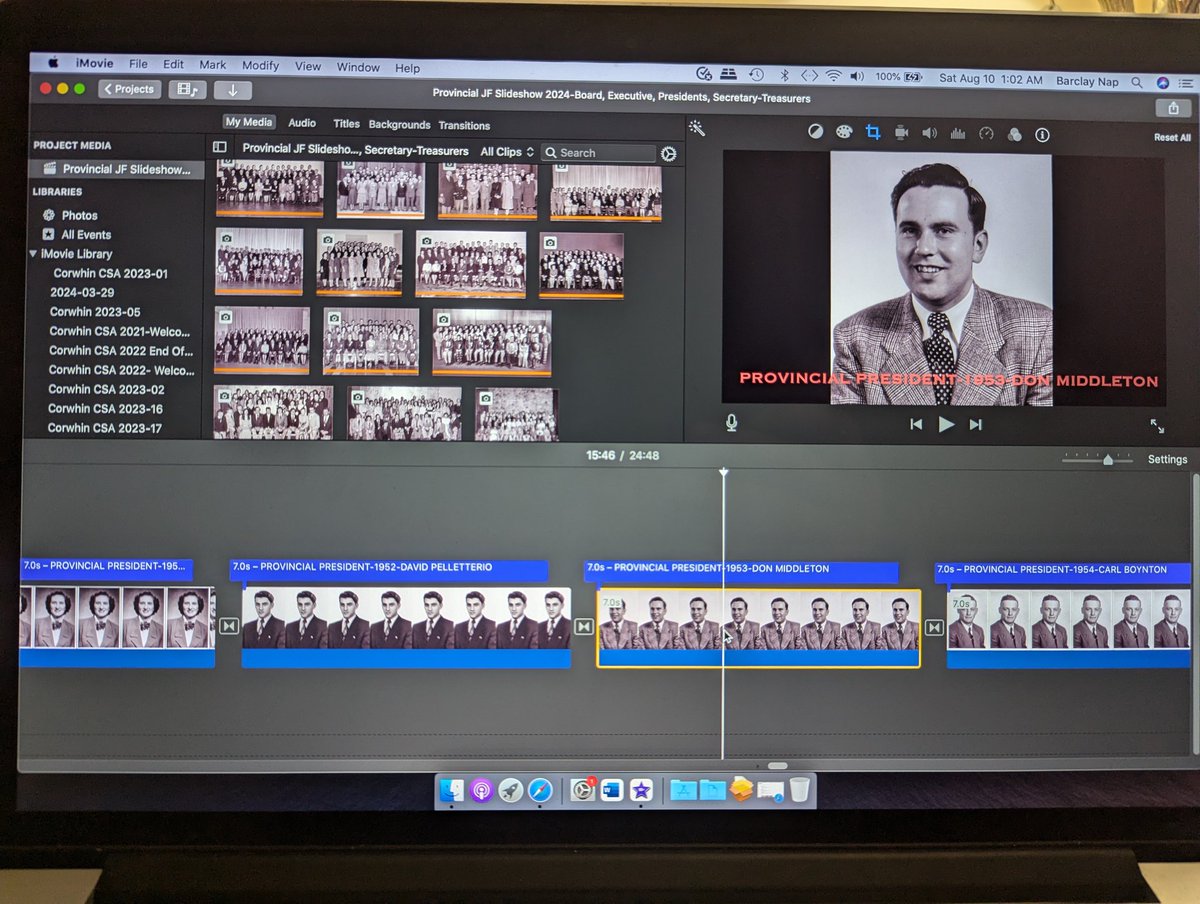Open the Window menu

pos(358,67)
